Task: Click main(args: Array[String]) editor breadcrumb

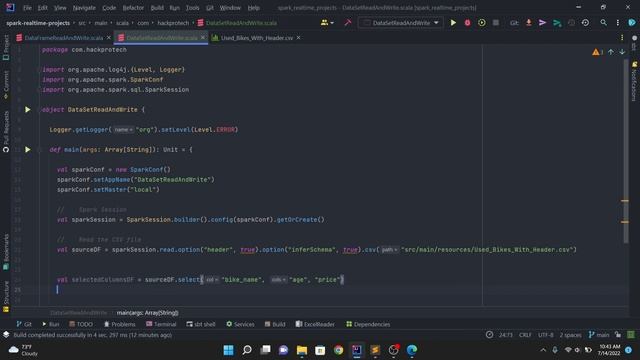Action: (147, 313)
